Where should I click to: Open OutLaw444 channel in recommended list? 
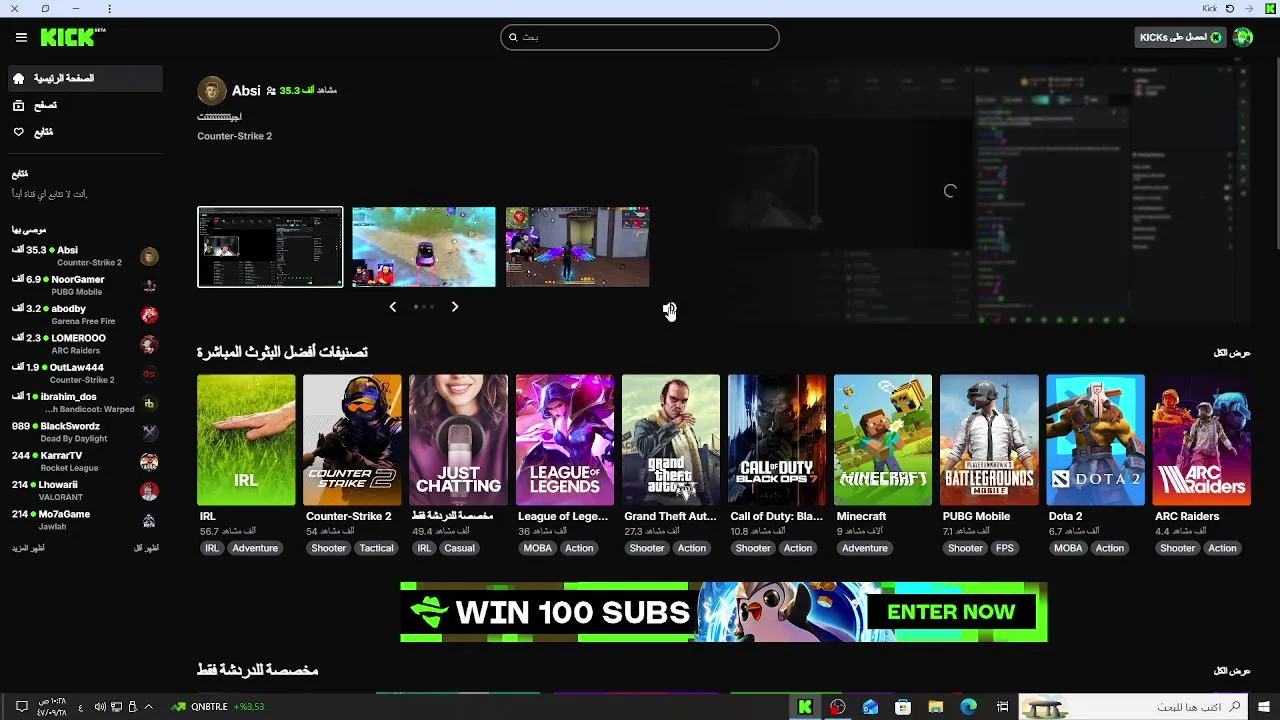[85, 373]
